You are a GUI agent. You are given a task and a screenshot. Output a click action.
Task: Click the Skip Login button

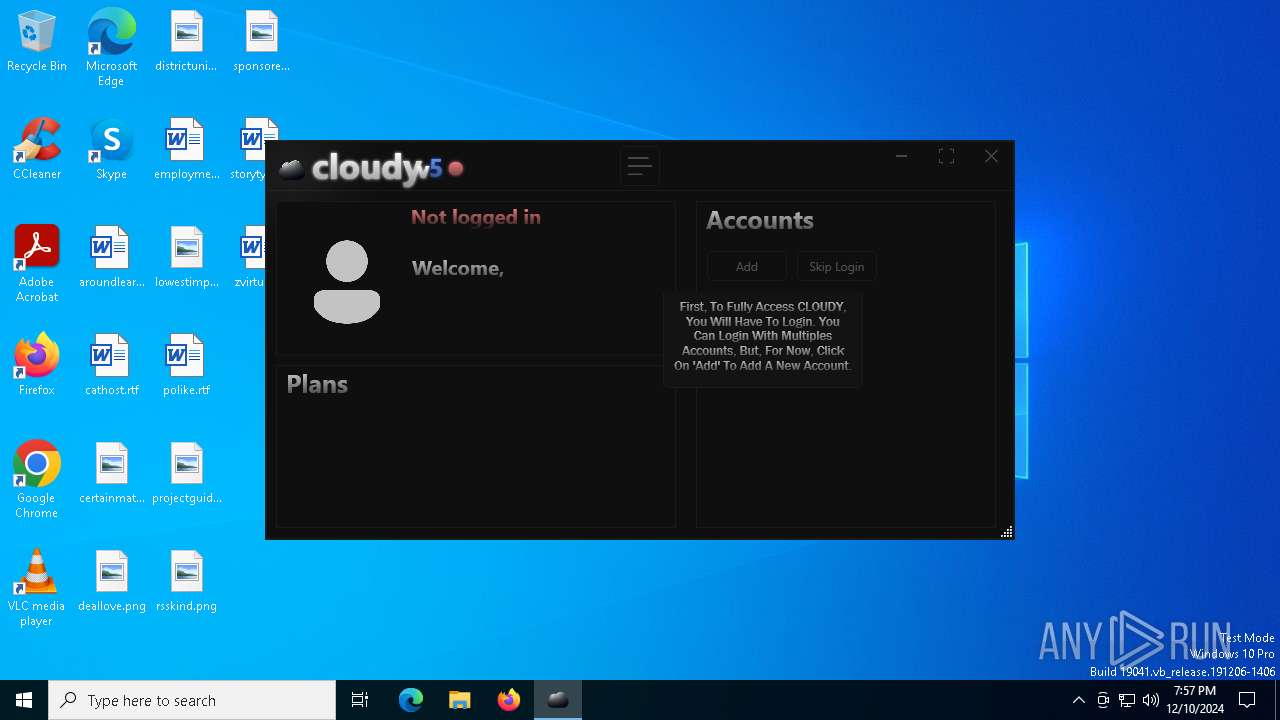coord(836,267)
